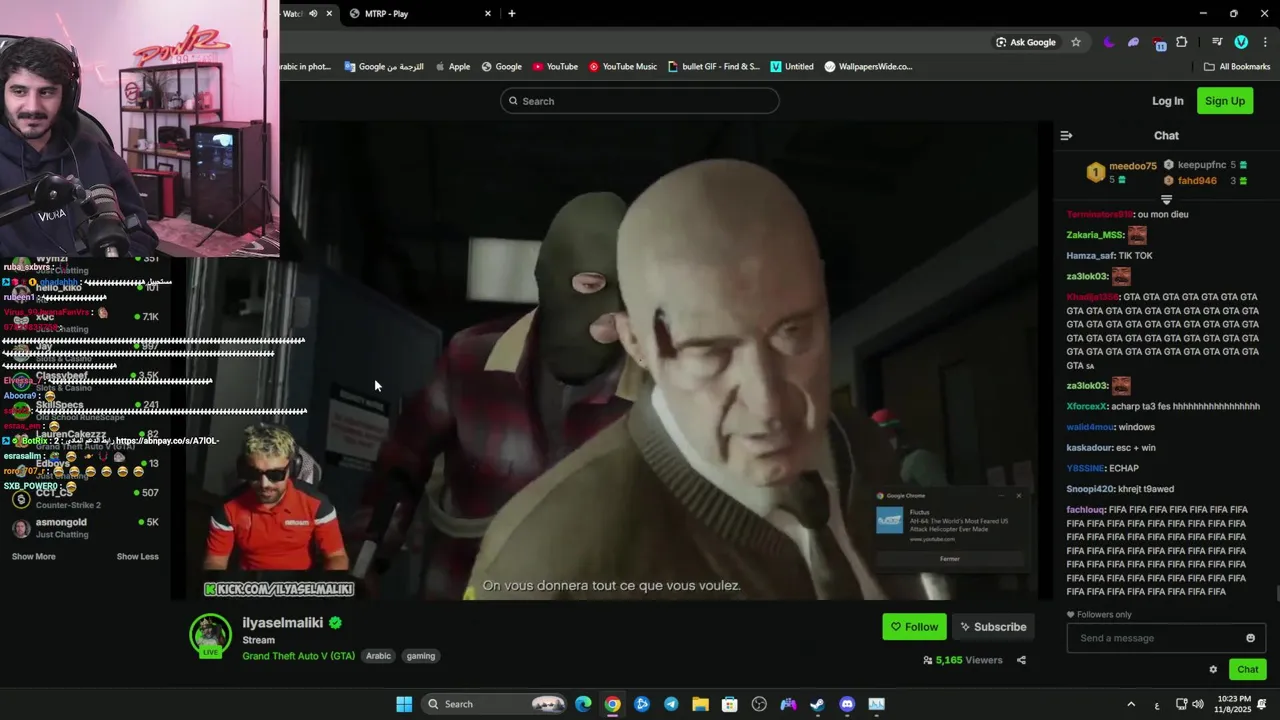1280x720 pixels.
Task: Open Microsoft Edge from the taskbar
Action: [x=583, y=704]
